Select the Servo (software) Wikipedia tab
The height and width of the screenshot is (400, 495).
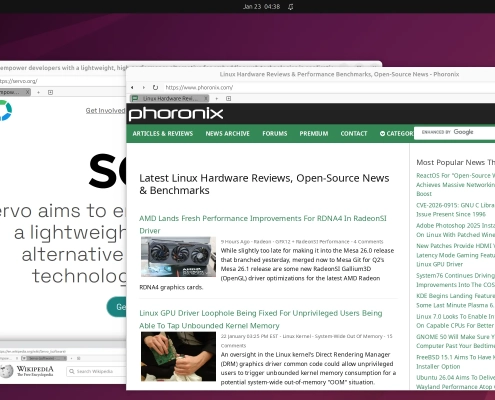[44, 358]
